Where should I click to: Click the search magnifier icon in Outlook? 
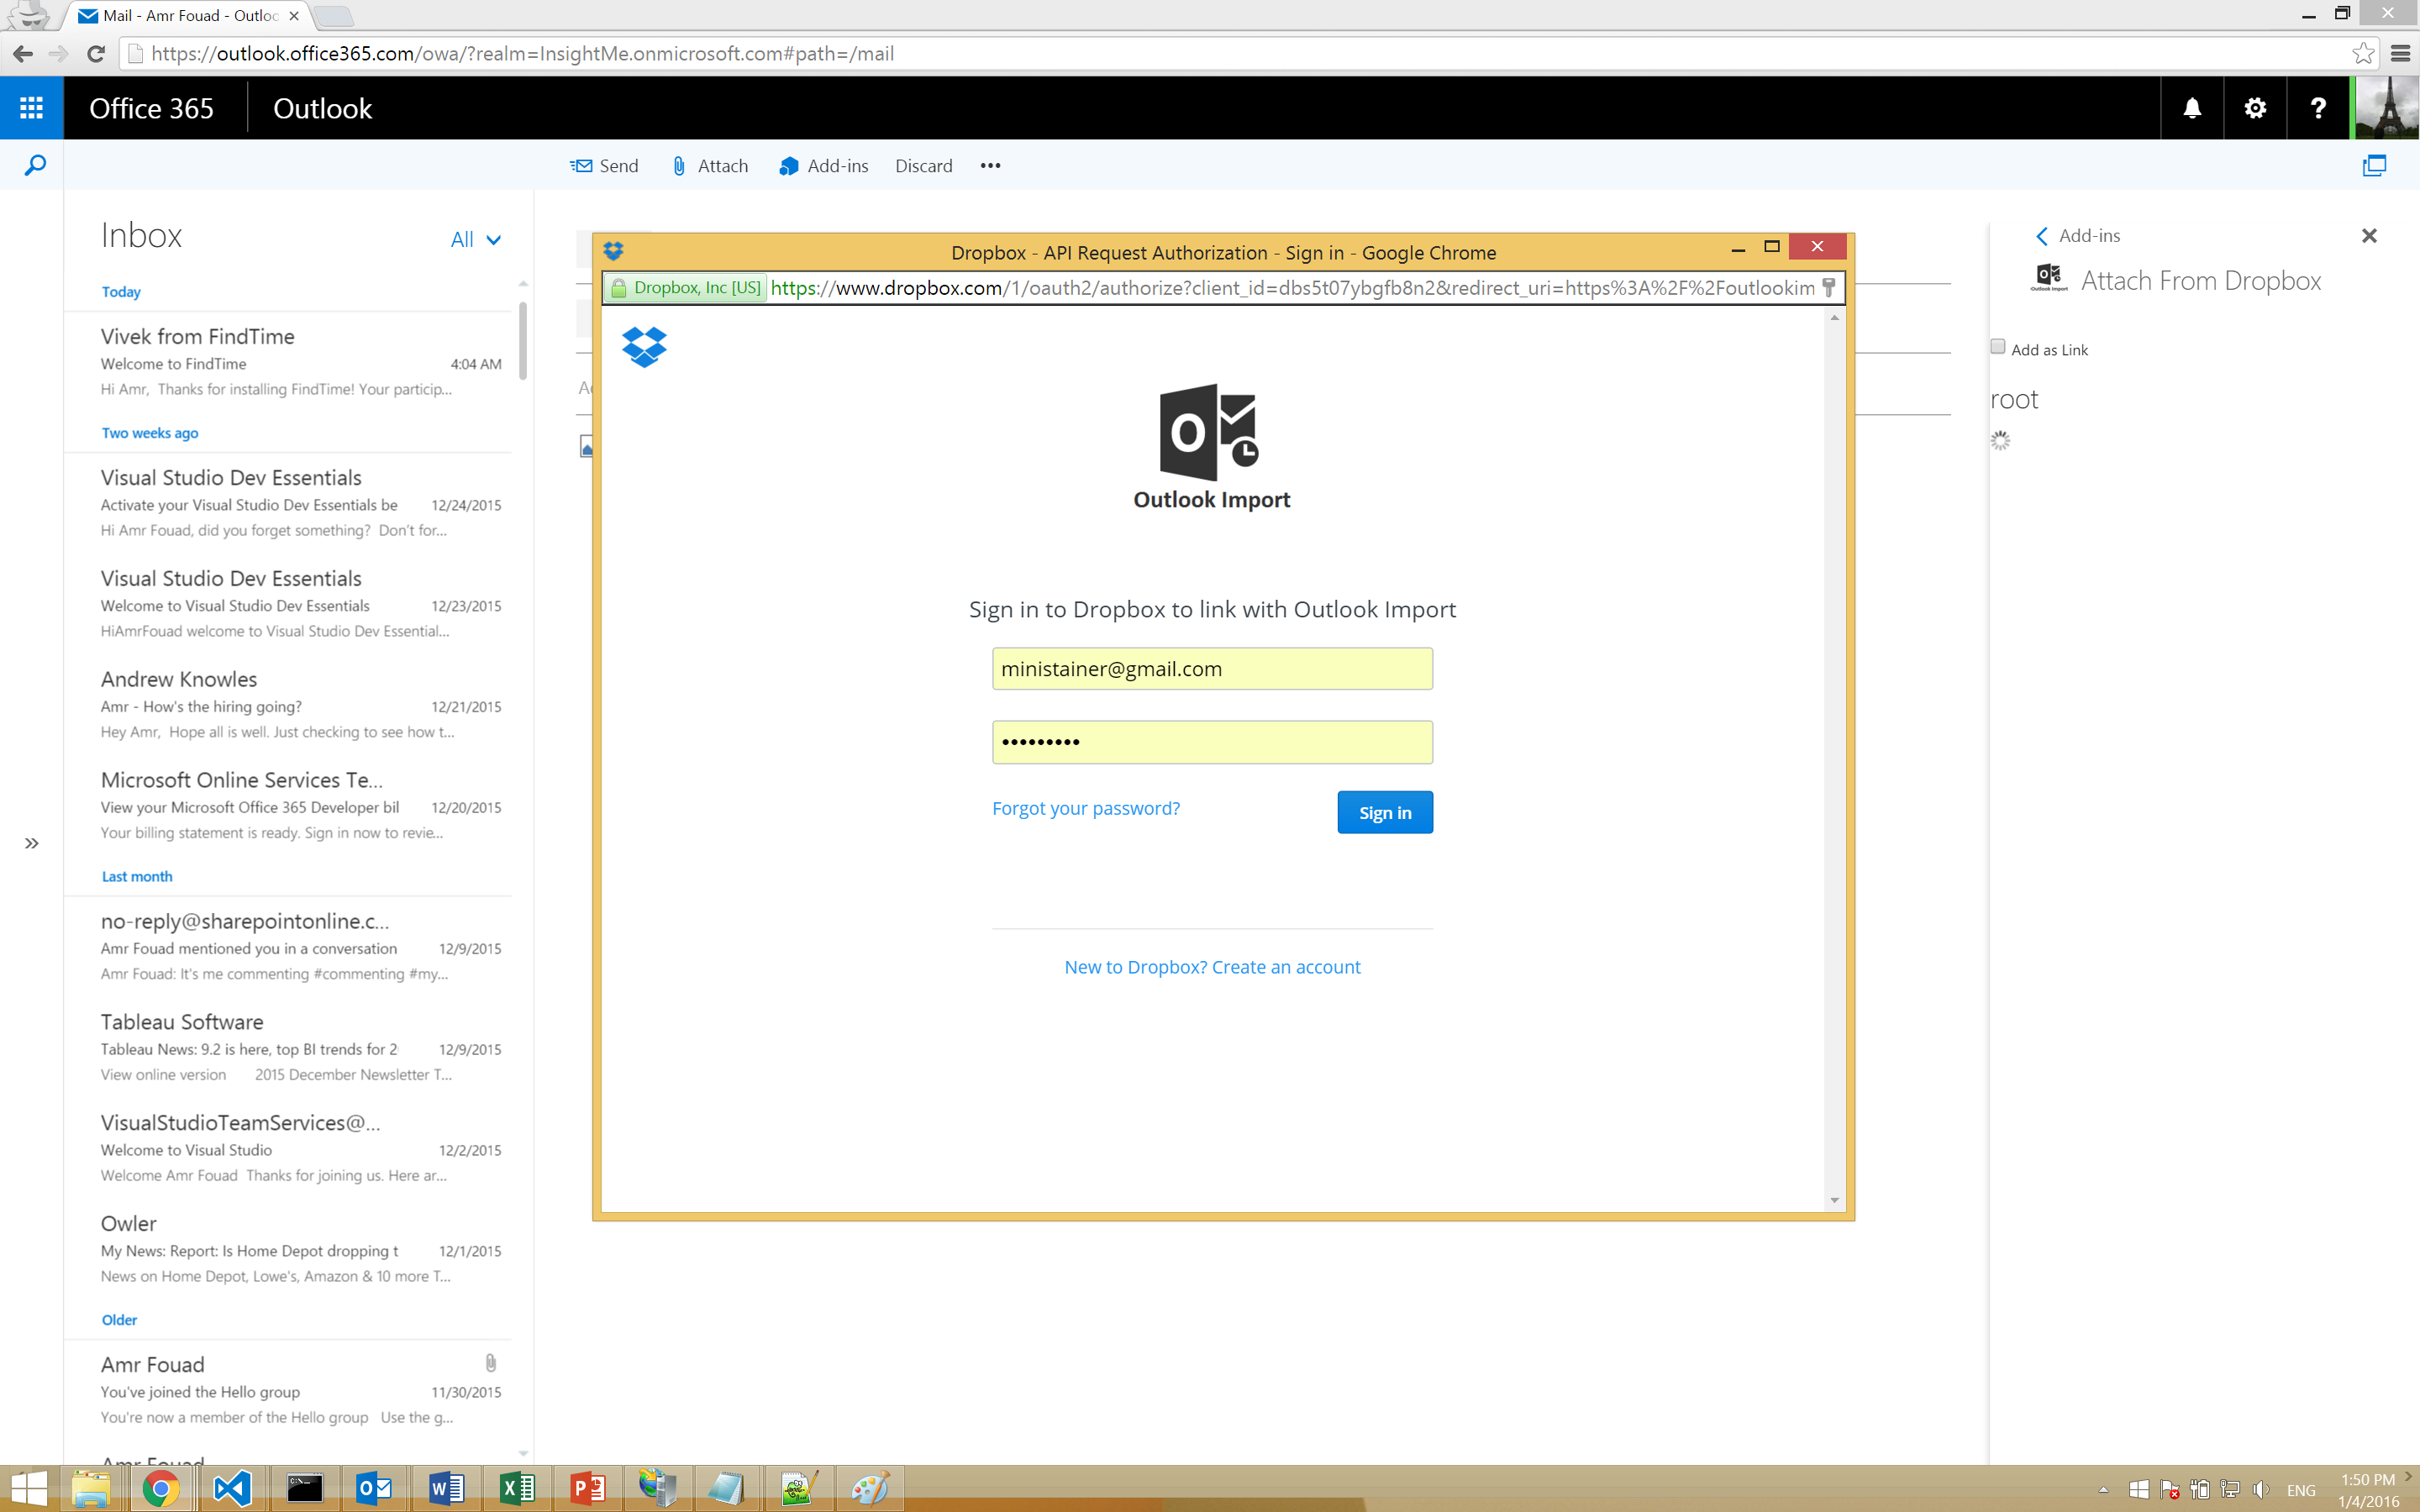[34, 165]
